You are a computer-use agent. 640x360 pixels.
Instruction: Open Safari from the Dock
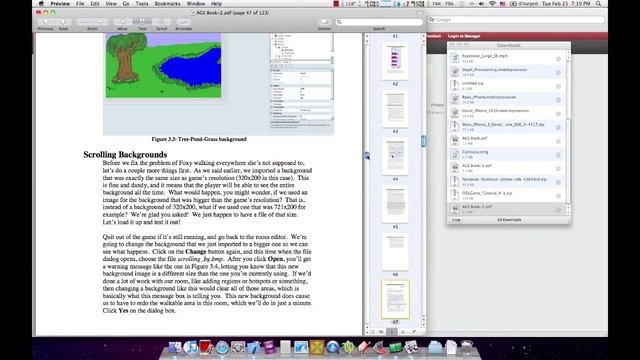[222, 347]
